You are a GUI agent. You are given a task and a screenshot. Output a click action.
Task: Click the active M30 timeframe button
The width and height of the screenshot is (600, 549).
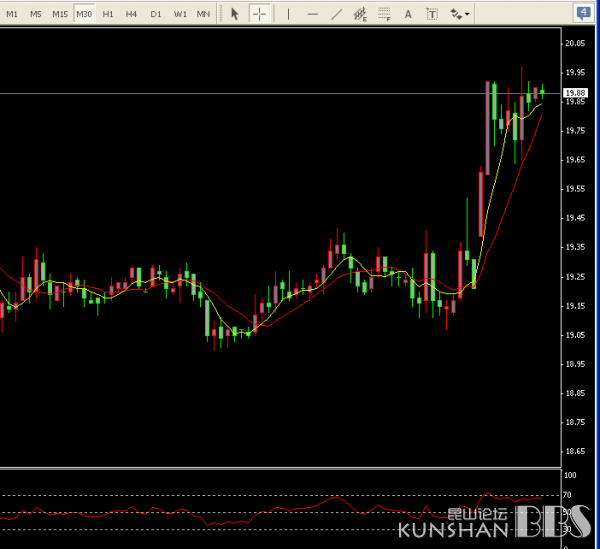point(84,14)
